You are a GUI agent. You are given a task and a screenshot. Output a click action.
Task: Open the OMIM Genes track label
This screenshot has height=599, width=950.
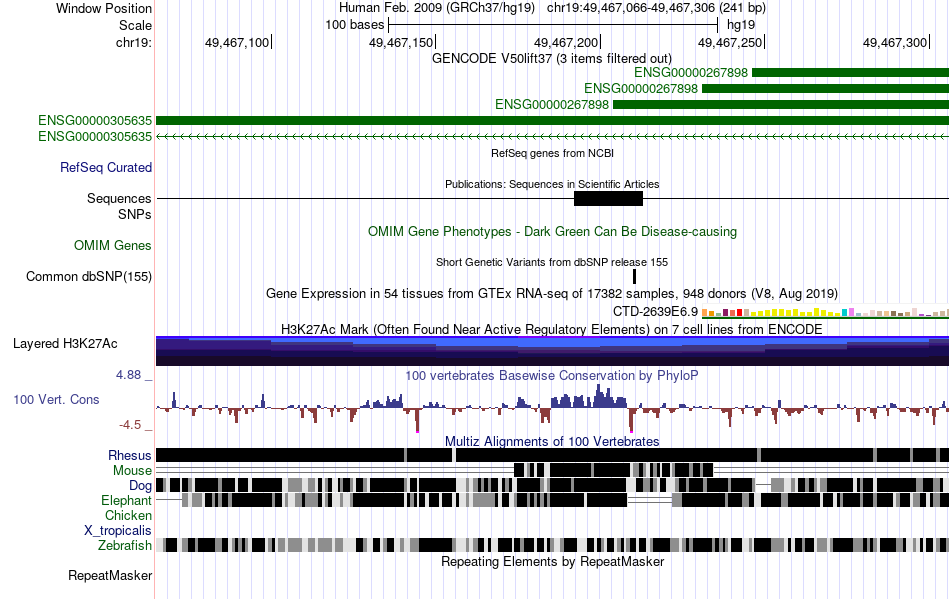pos(113,245)
